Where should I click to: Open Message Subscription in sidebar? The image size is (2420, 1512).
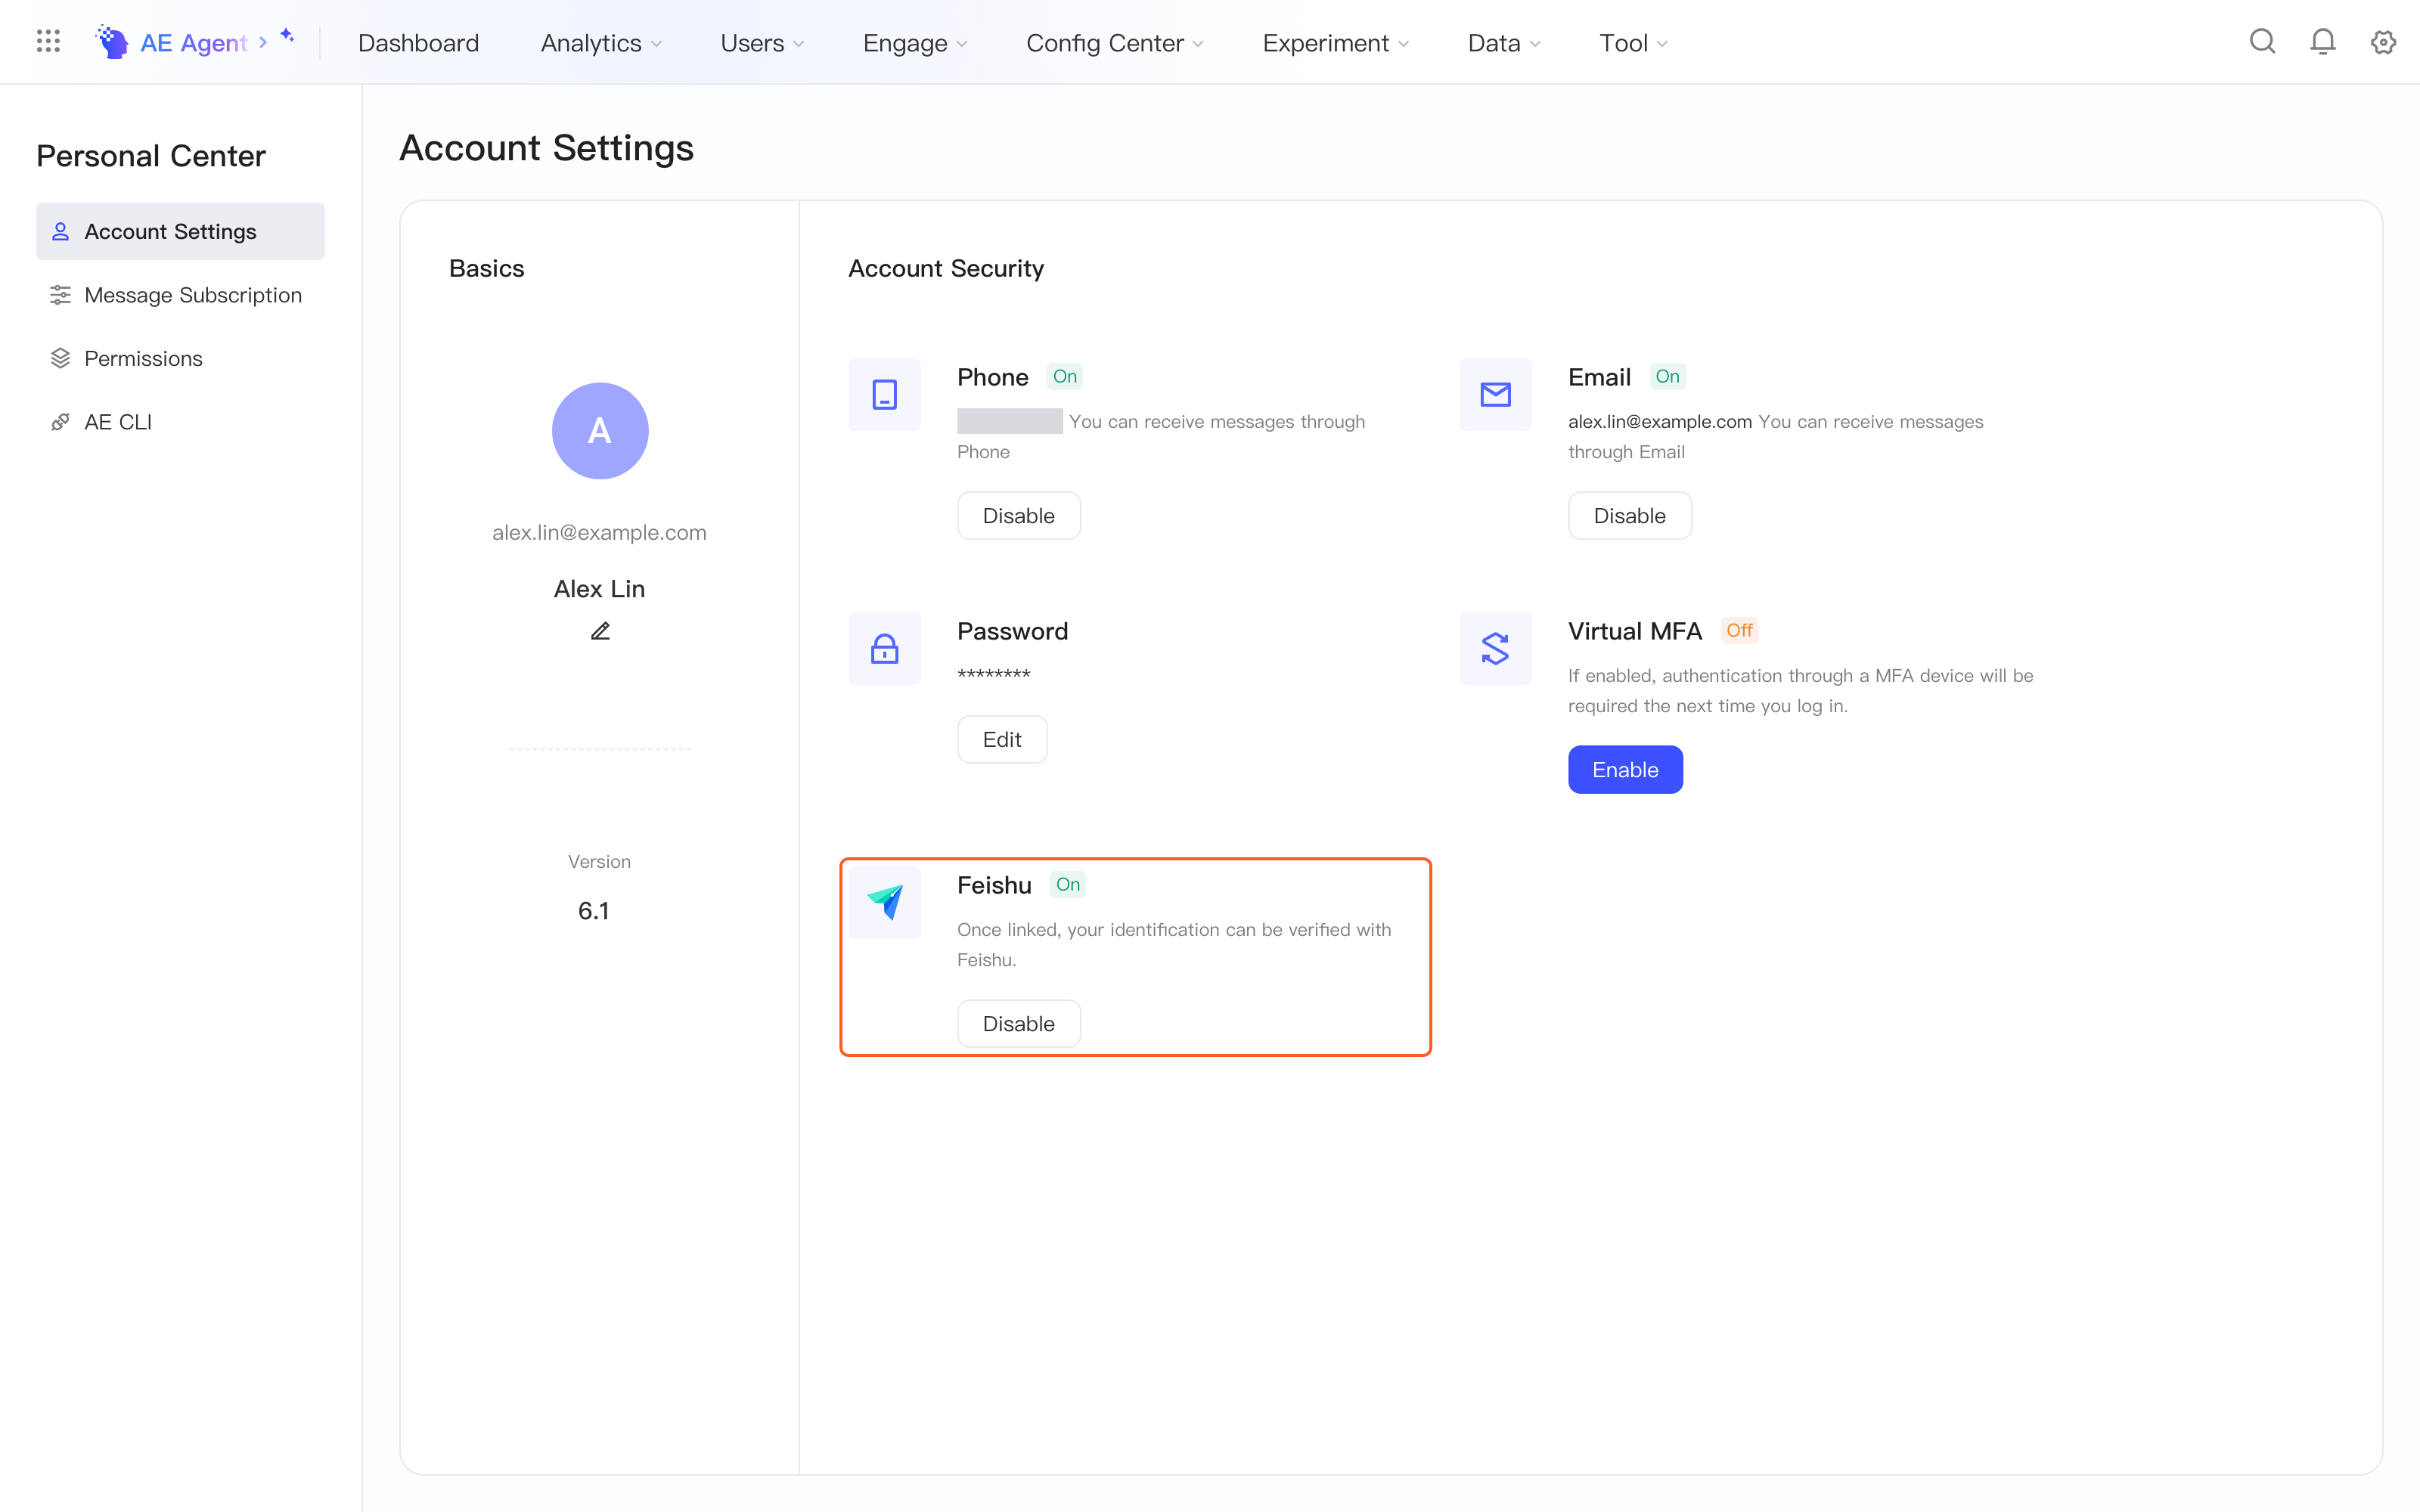coord(181,295)
